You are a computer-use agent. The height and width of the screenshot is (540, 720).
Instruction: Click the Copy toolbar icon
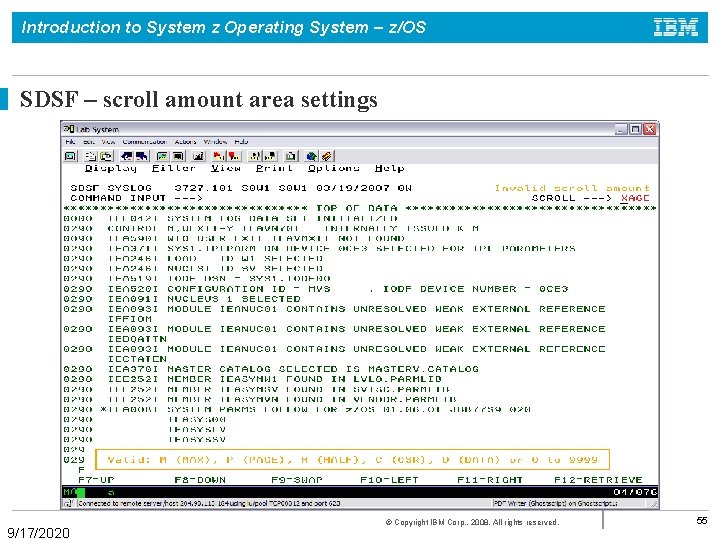pos(91,157)
